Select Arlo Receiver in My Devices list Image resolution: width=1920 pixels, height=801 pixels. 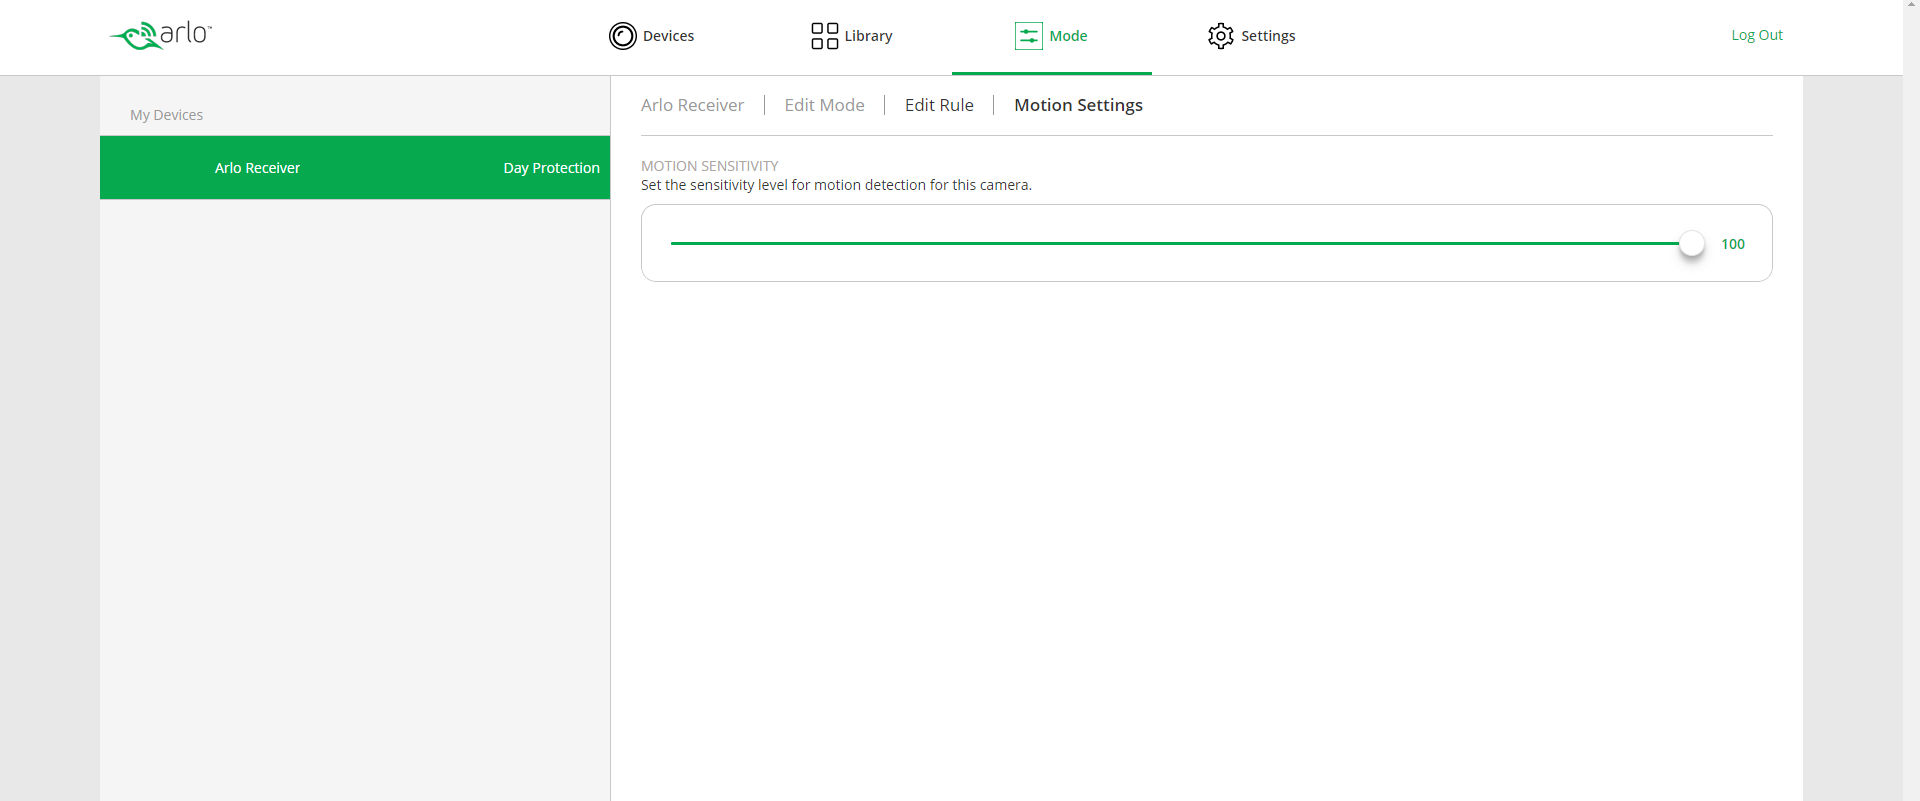coord(257,168)
